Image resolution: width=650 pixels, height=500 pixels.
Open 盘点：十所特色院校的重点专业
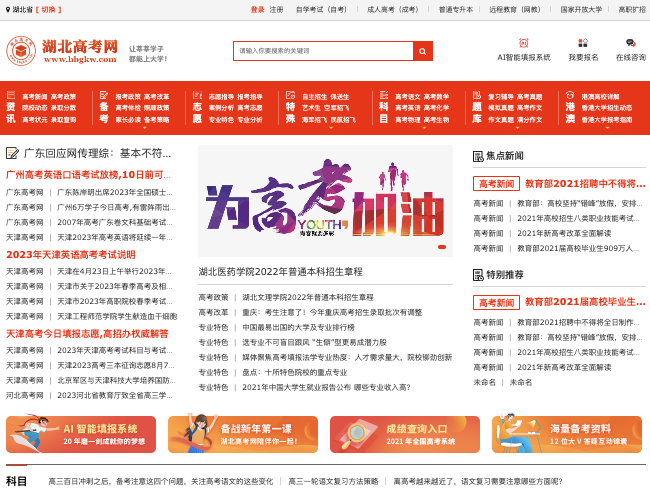pos(294,372)
